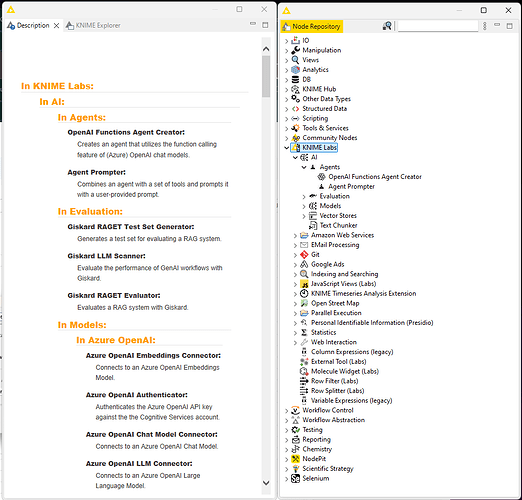The width and height of the screenshot is (522, 500).
Task: Expand the Vector Stores folder
Action: 304,216
